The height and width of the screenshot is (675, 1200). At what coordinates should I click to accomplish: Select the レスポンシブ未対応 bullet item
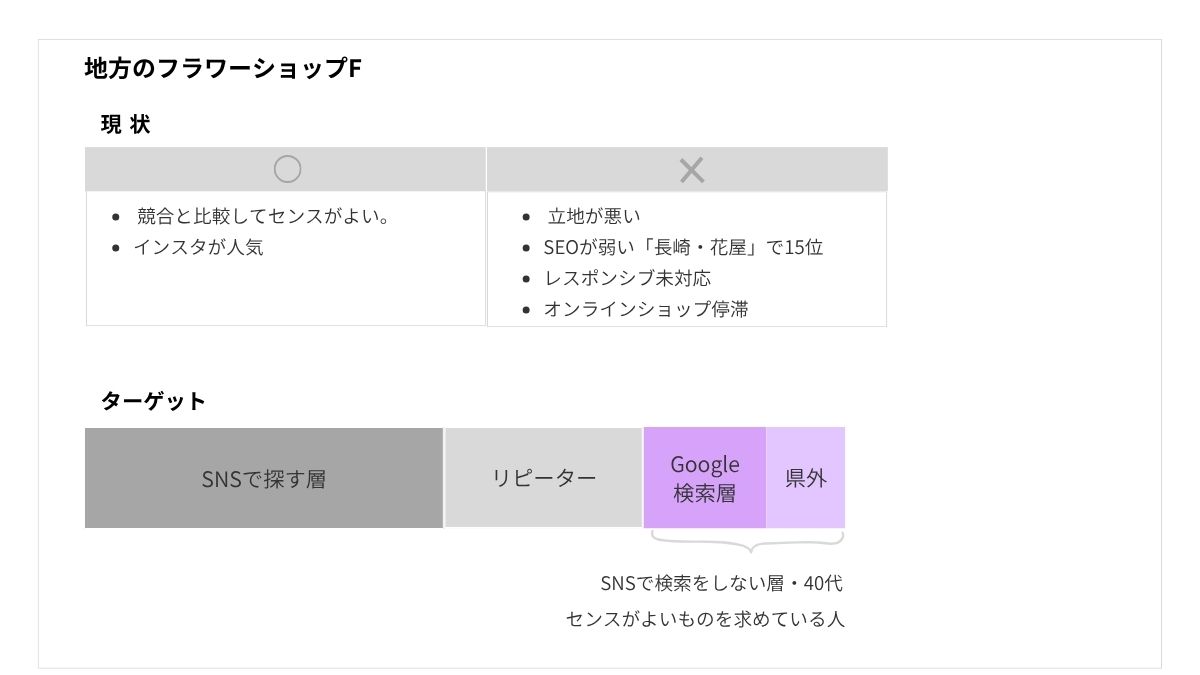pos(627,278)
